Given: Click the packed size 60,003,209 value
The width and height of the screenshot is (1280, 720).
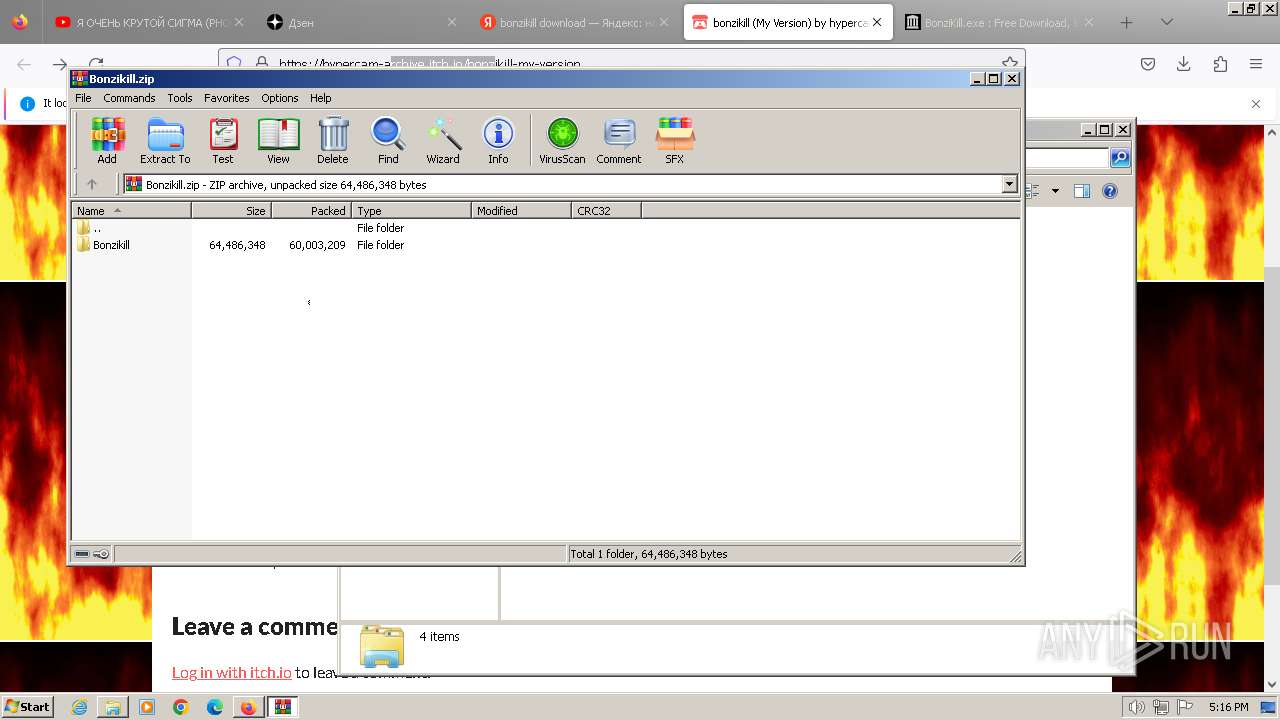Looking at the screenshot, I should [317, 245].
